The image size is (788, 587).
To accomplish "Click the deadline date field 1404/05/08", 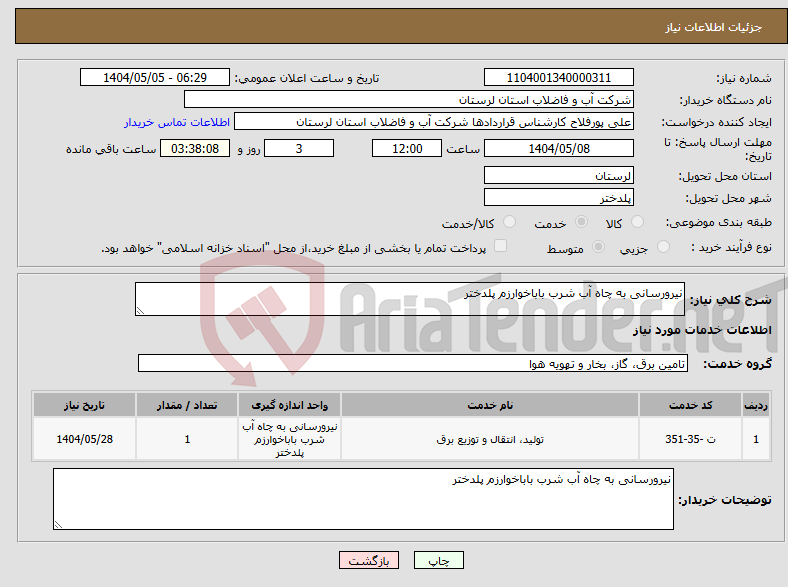I will [x=558, y=148].
